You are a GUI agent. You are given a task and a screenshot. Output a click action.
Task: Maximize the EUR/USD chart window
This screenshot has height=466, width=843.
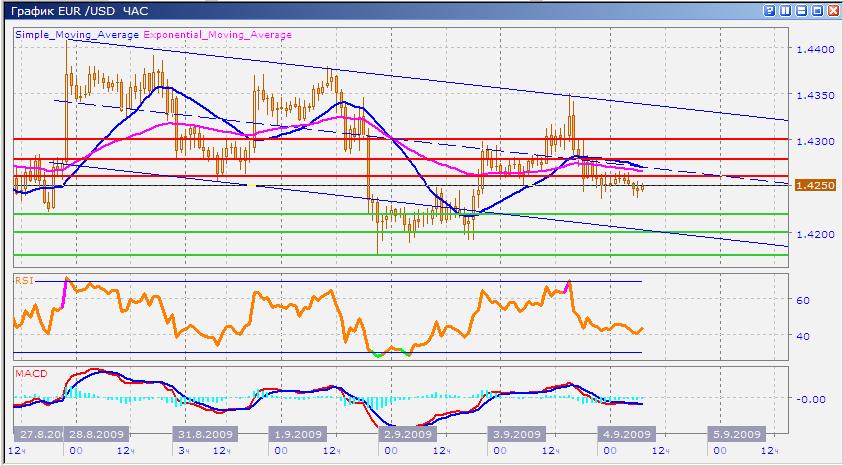pyautogui.click(x=817, y=10)
